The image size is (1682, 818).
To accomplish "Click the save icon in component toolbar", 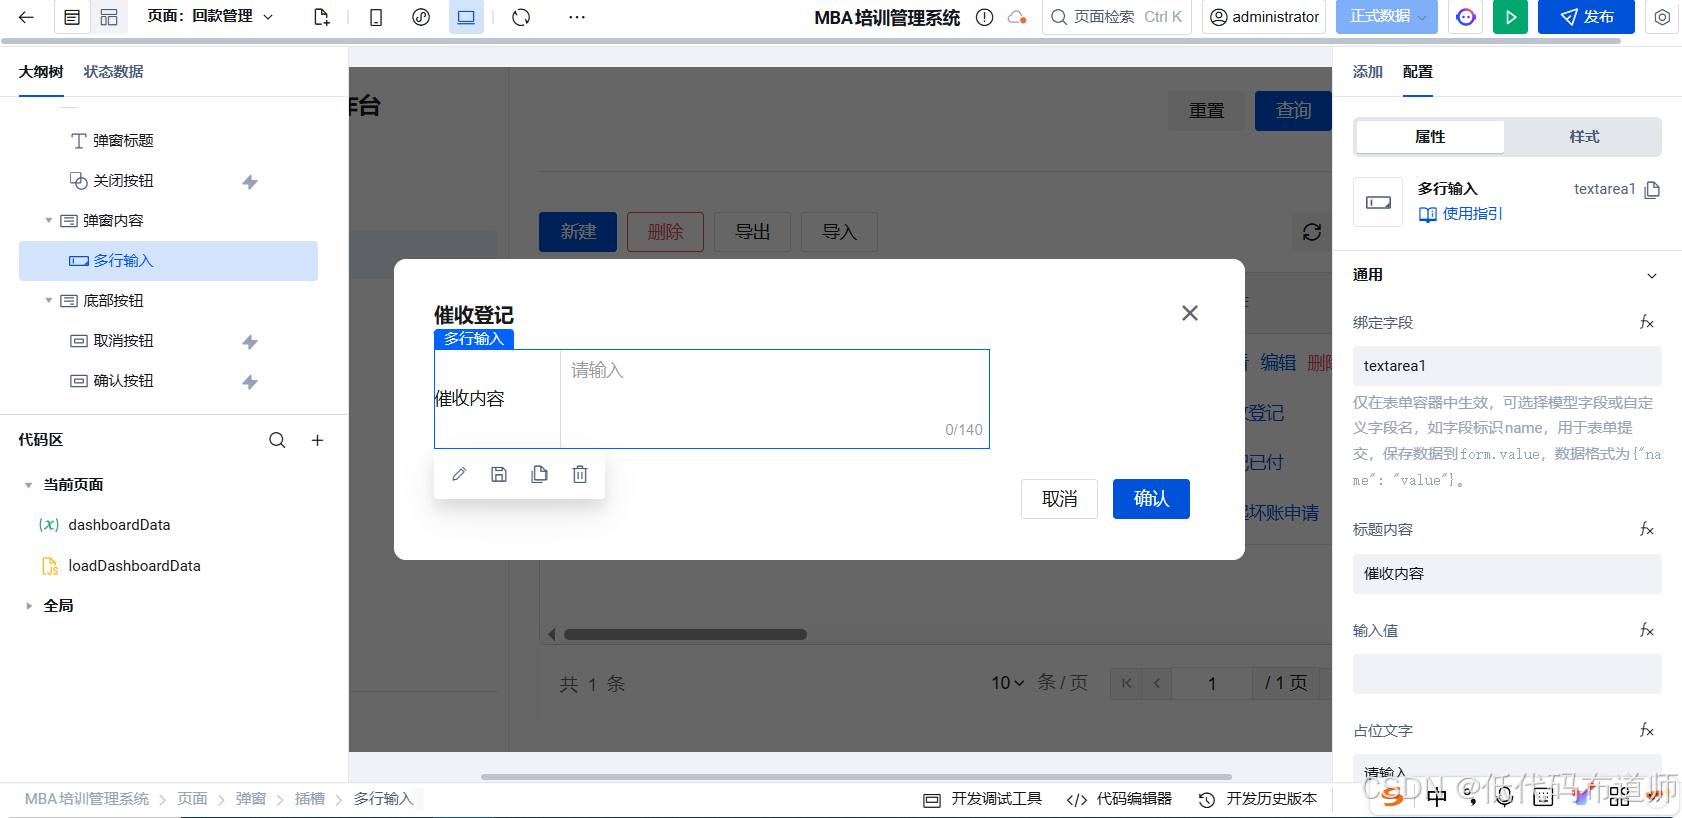I will coord(499,474).
